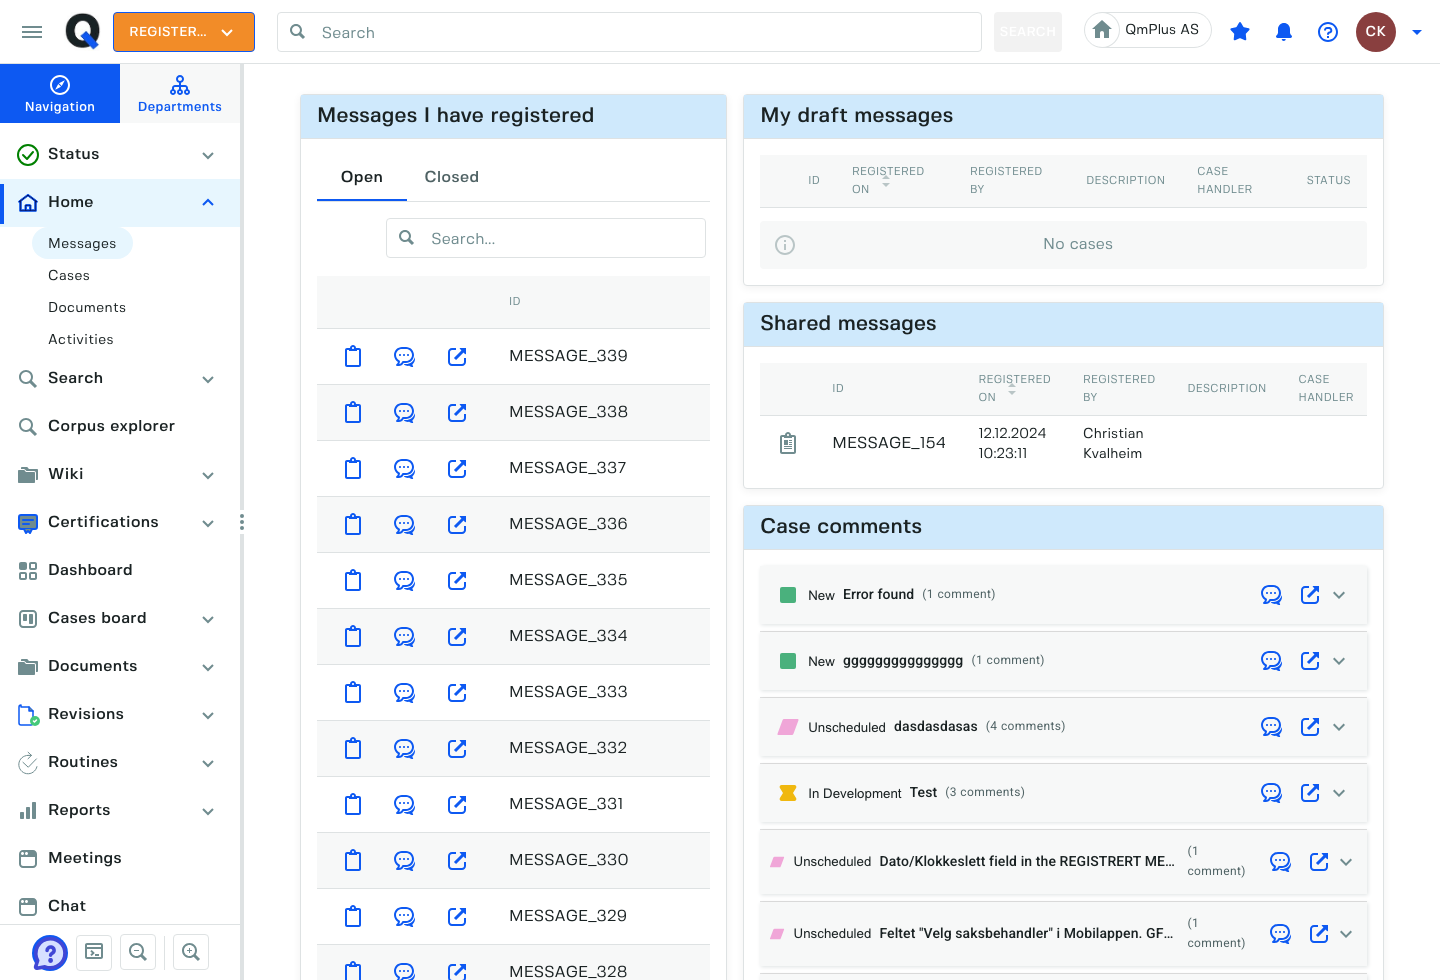Open Documents under Home
This screenshot has height=980, width=1440.
[x=87, y=307]
